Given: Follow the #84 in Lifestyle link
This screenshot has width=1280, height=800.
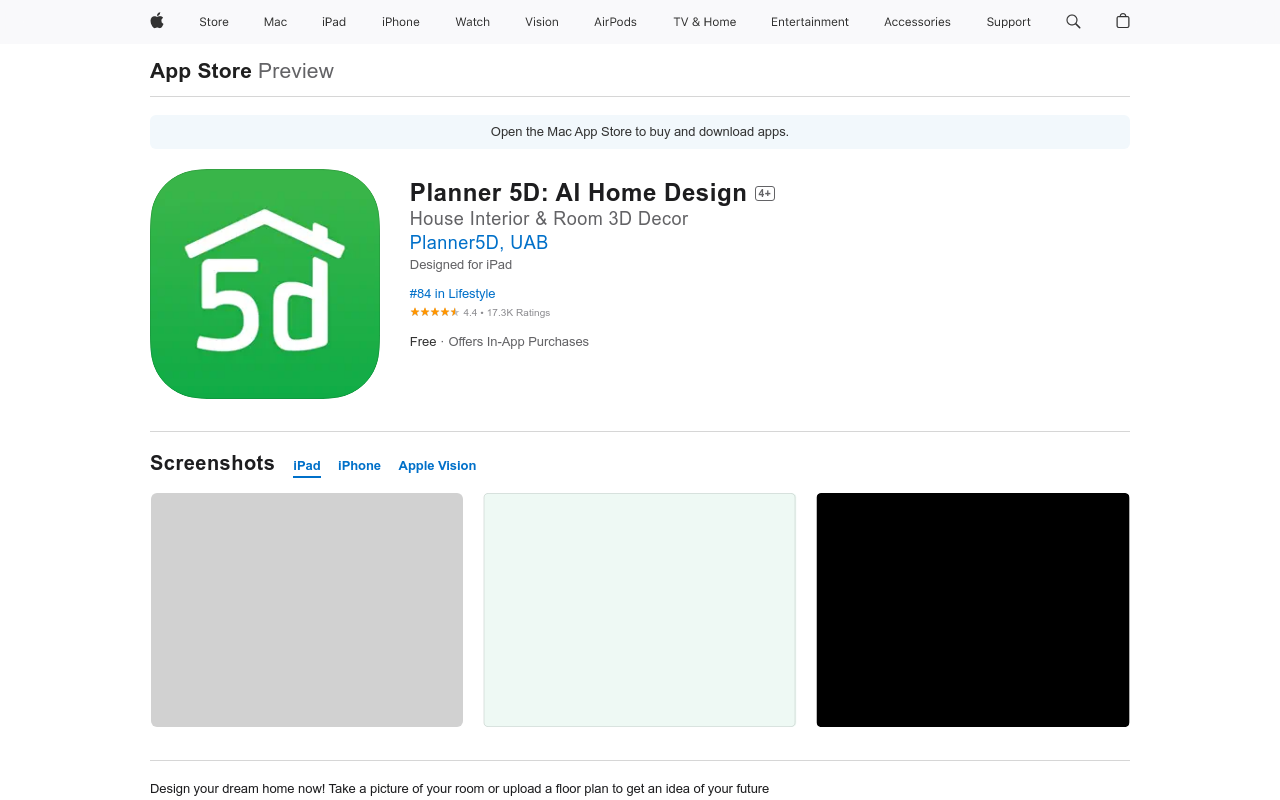Looking at the screenshot, I should click(452, 293).
